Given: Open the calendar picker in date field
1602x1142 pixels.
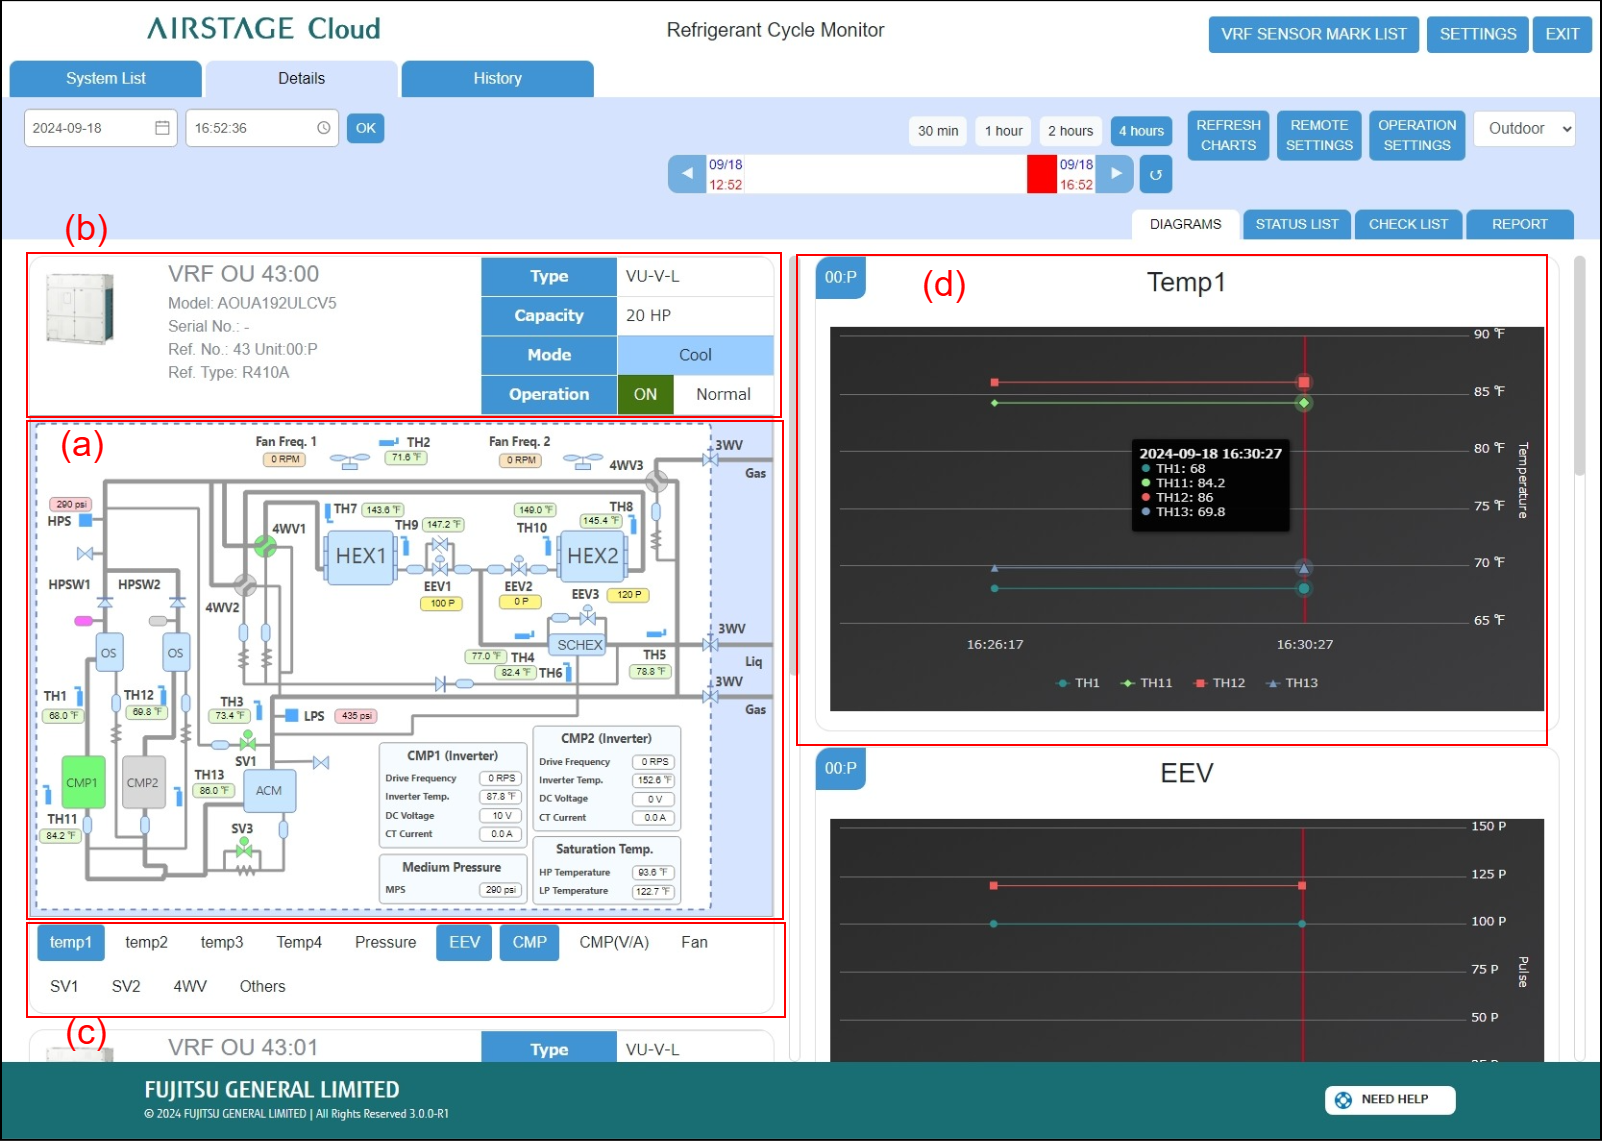Looking at the screenshot, I should point(162,128).
